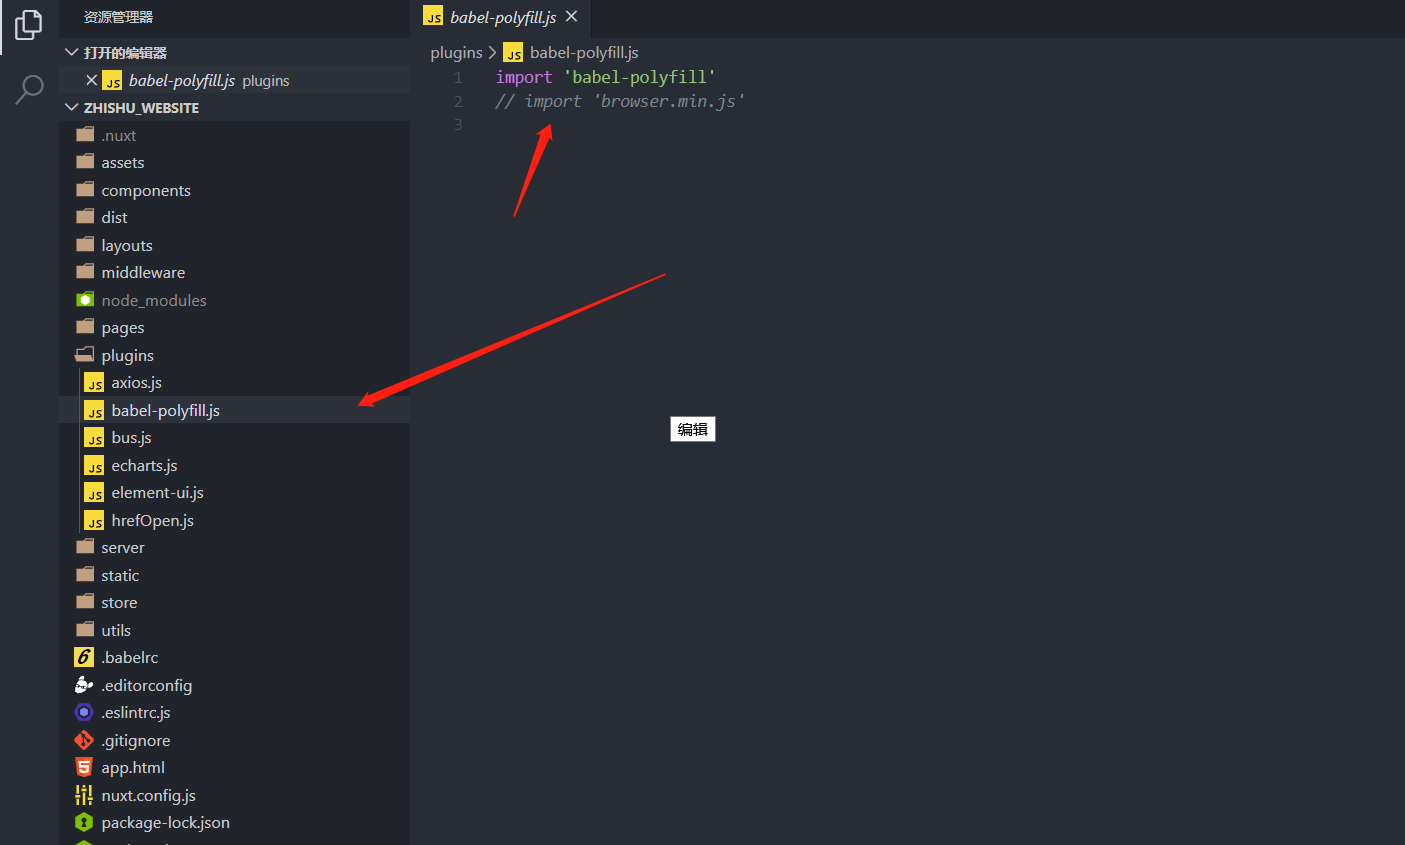Screen dimensions: 1405x845
Task: Click the npm icon beside package-lock.json
Action: tap(84, 822)
